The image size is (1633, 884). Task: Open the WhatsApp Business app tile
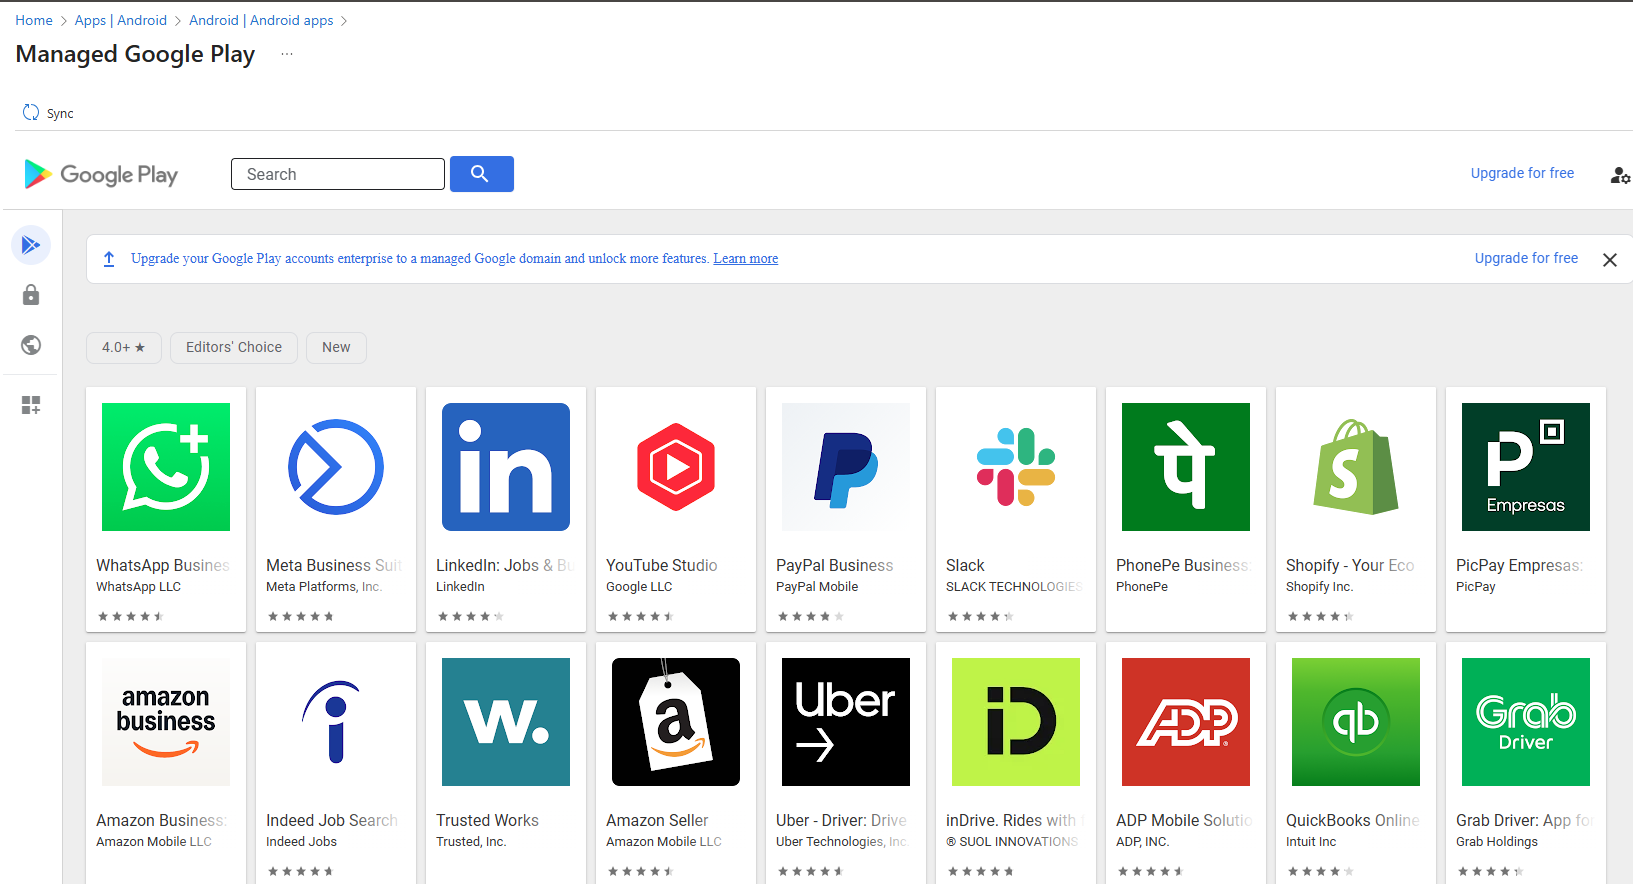click(x=166, y=509)
